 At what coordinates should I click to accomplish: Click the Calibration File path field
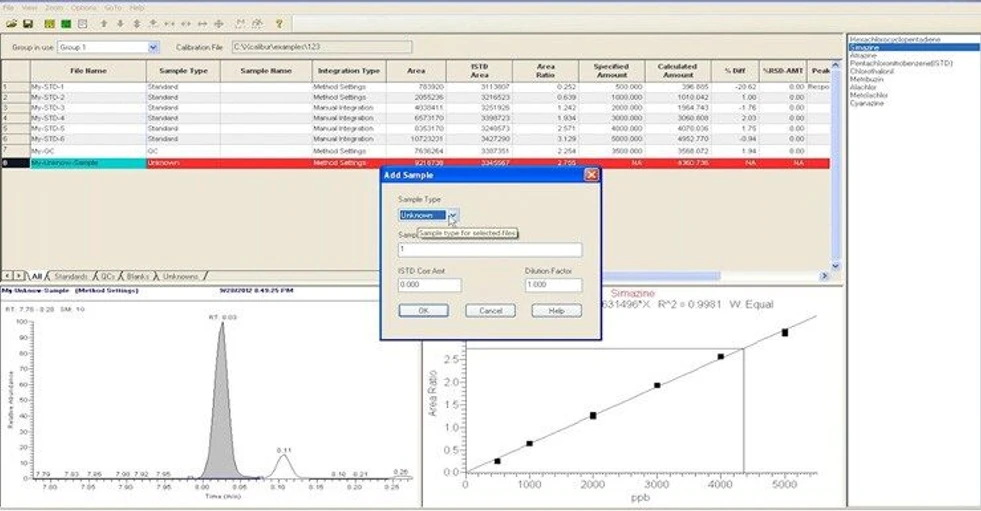click(x=322, y=47)
